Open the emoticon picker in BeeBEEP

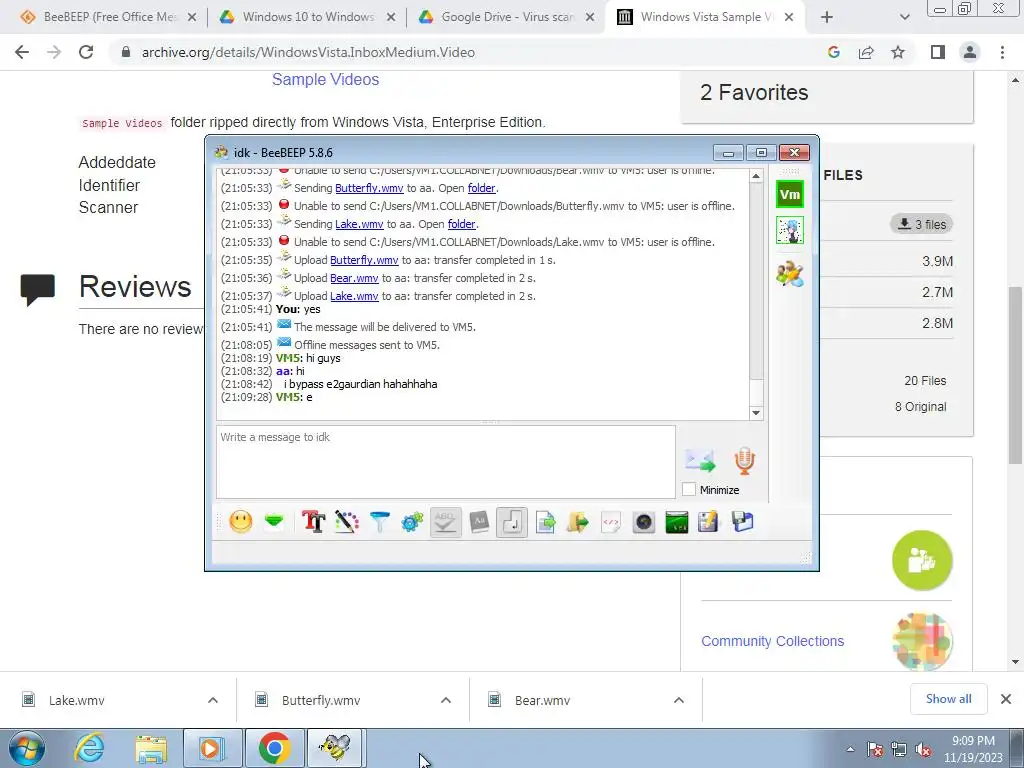(x=241, y=522)
